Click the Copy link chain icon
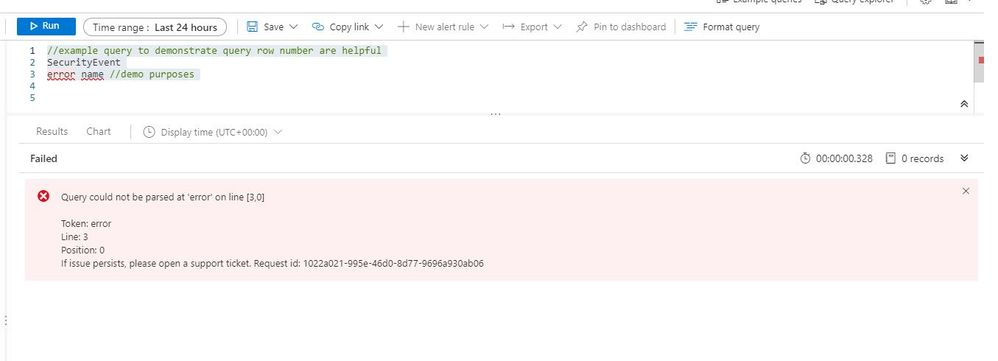Image resolution: width=998 pixels, height=361 pixels. (x=318, y=27)
